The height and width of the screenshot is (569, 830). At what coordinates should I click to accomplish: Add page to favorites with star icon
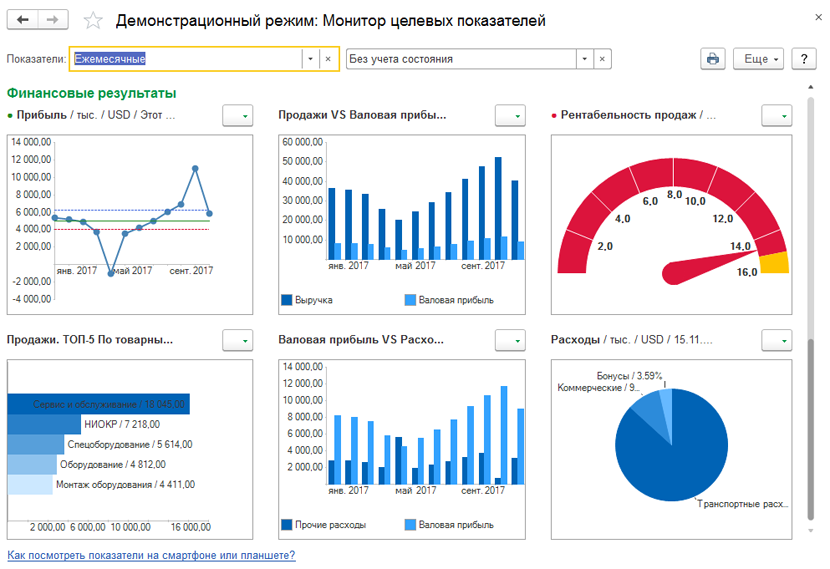pyautogui.click(x=93, y=21)
